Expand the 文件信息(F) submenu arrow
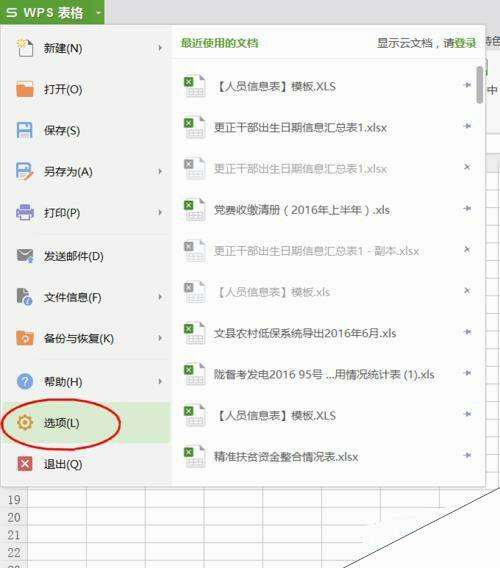500x568 pixels. pyautogui.click(x=160, y=297)
